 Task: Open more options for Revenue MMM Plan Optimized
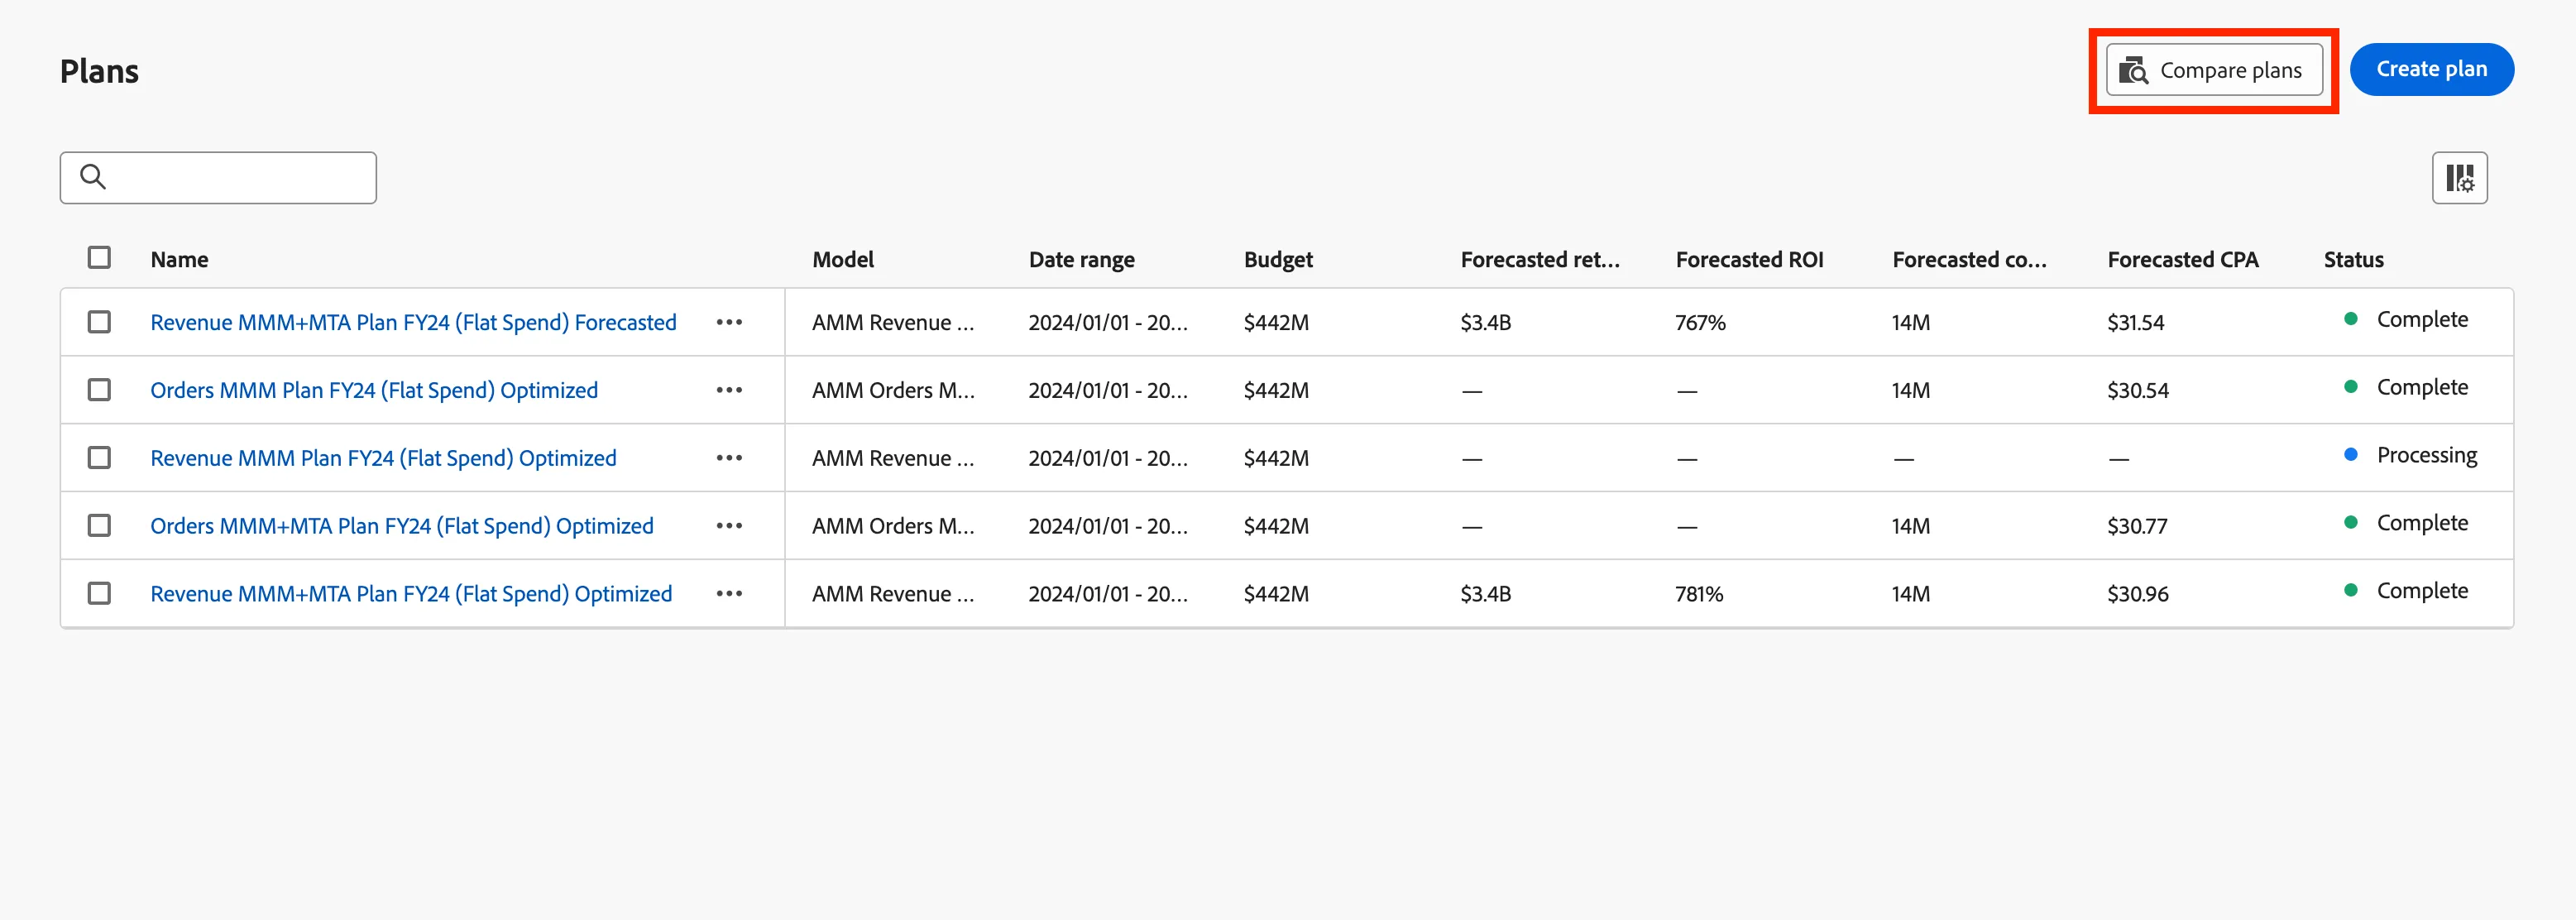point(729,458)
